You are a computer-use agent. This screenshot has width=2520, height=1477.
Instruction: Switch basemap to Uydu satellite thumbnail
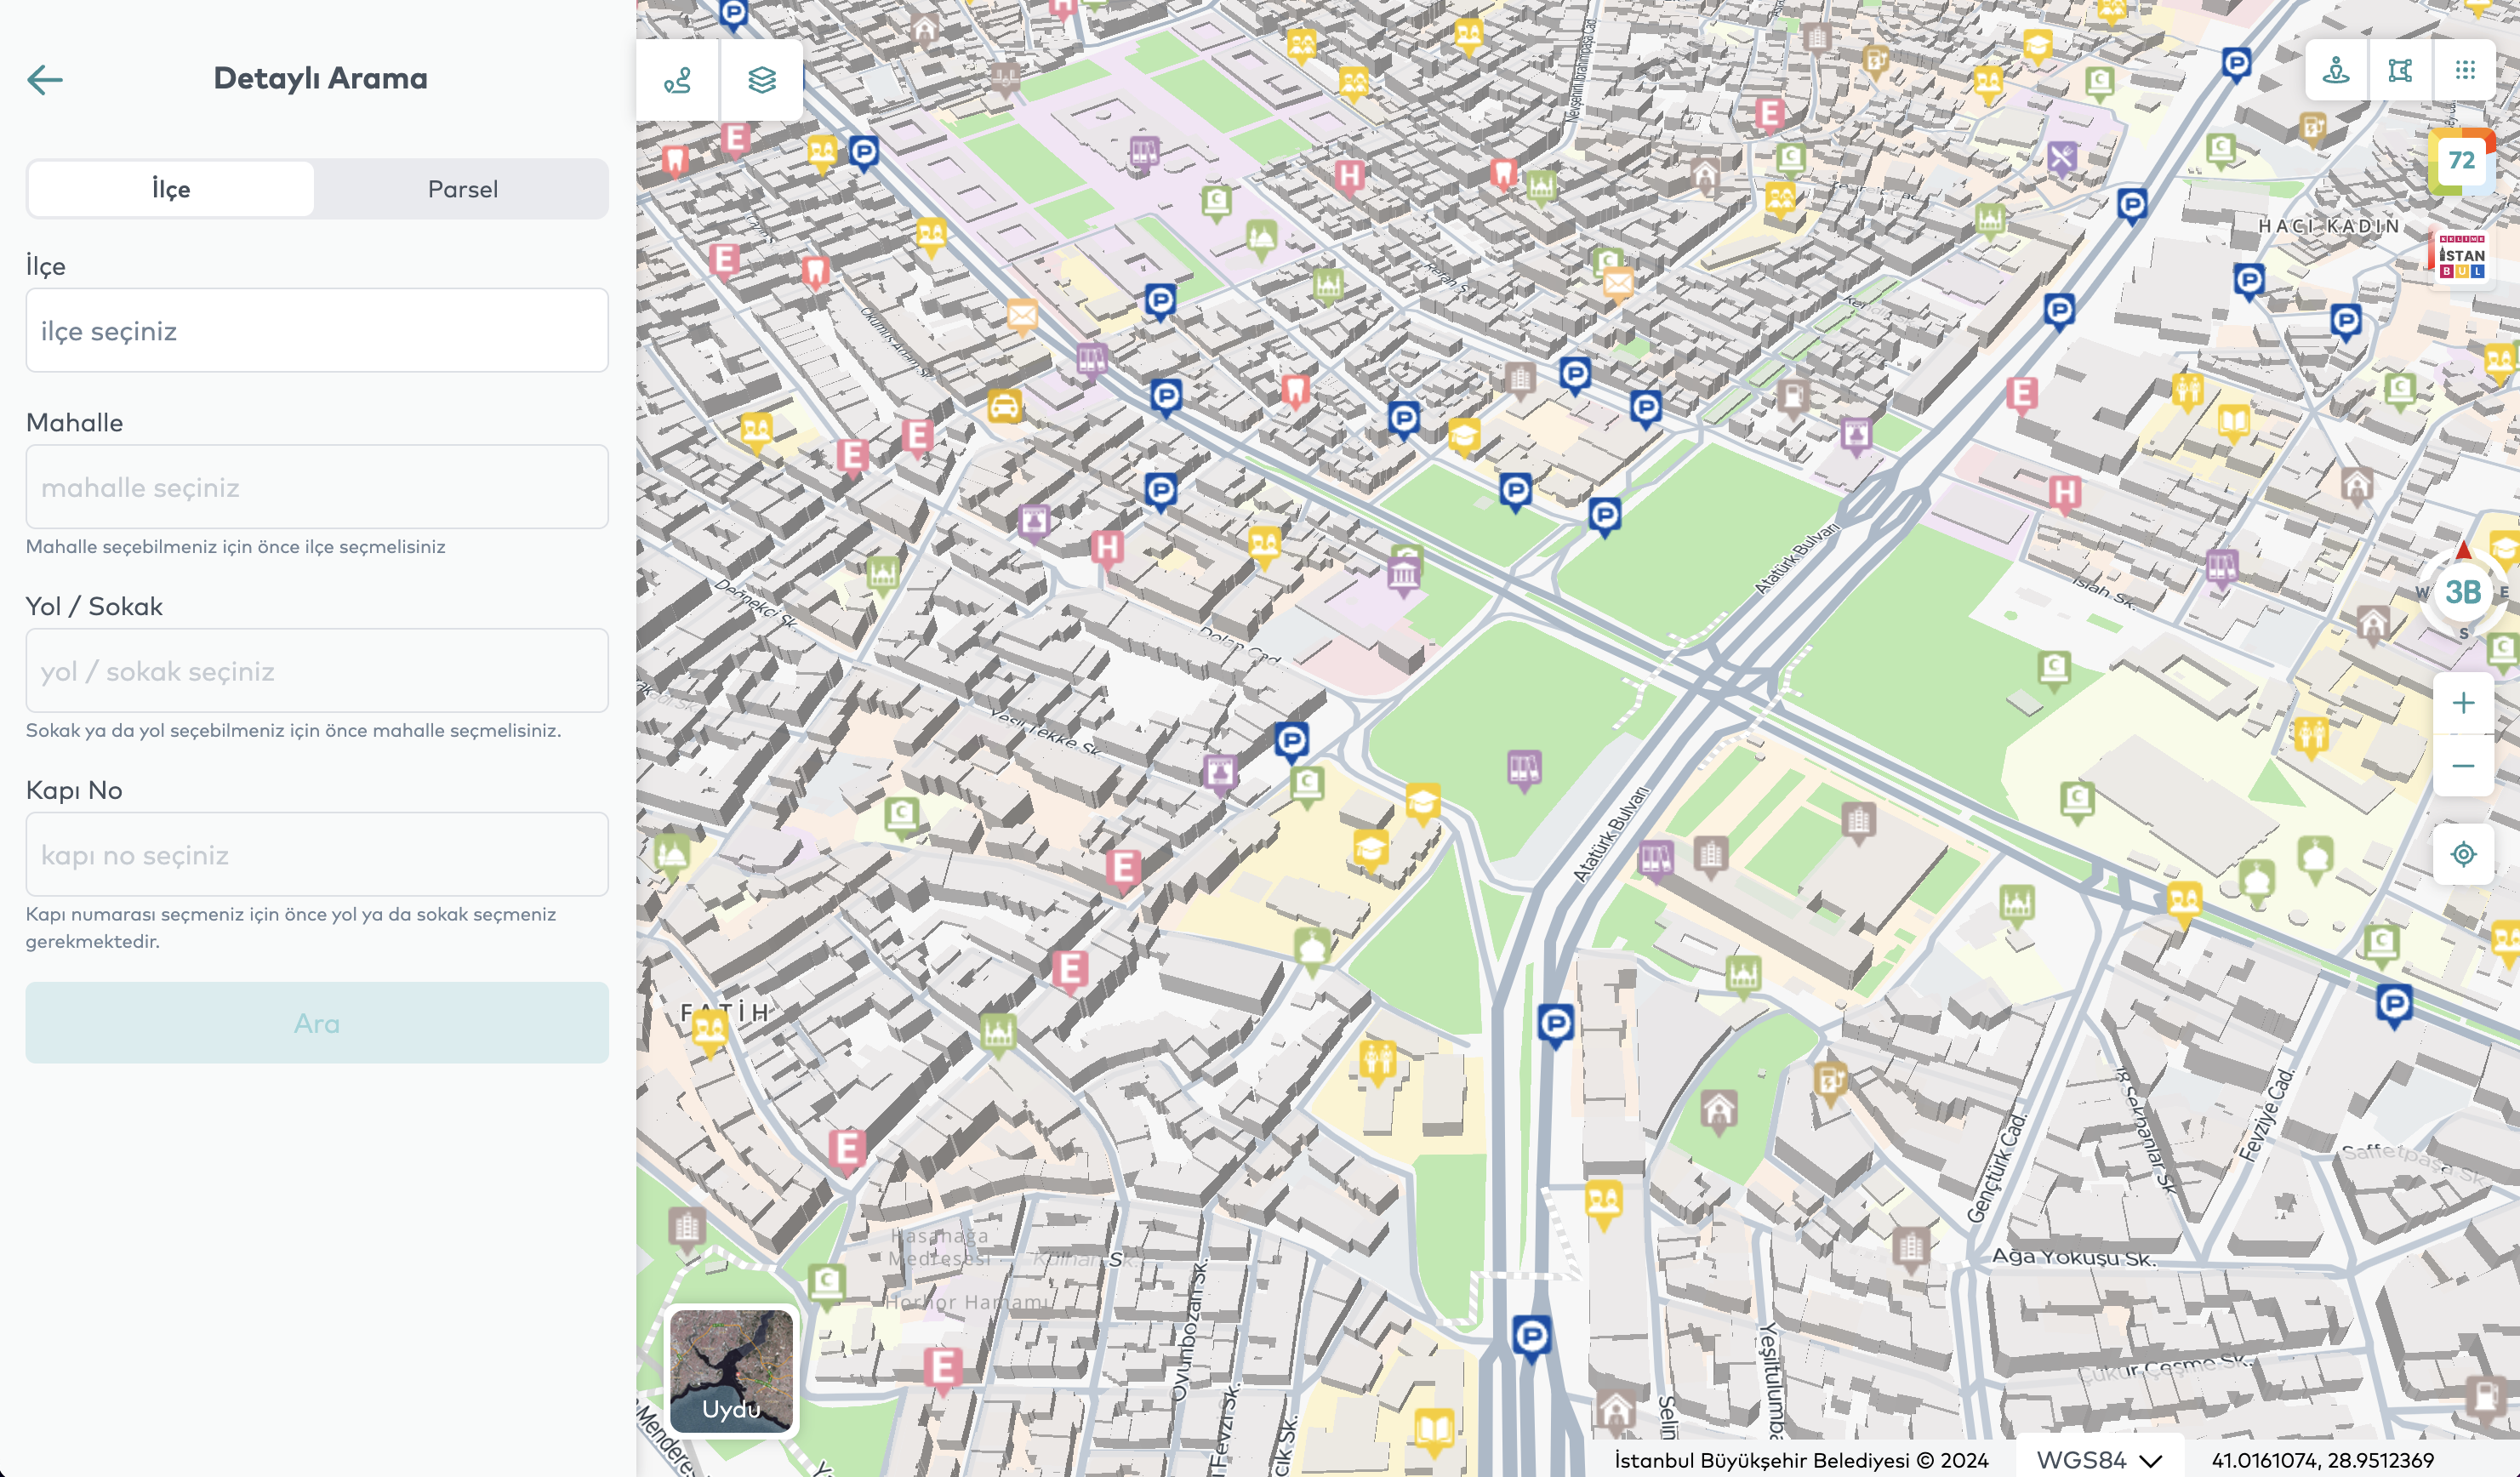tap(731, 1370)
